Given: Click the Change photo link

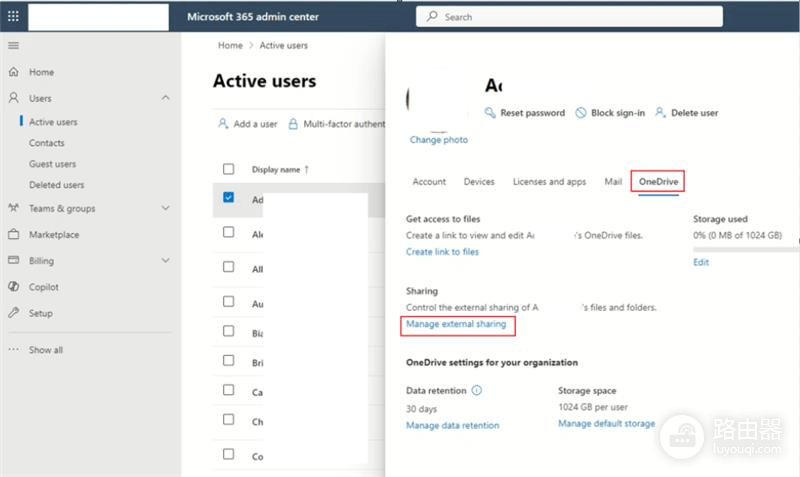Looking at the screenshot, I should coord(439,139).
